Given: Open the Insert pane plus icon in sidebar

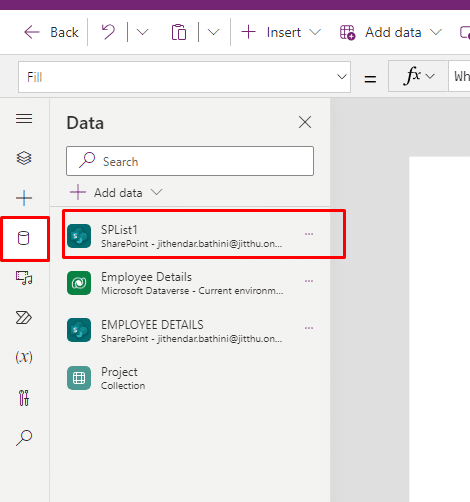Looking at the screenshot, I should point(24,198).
